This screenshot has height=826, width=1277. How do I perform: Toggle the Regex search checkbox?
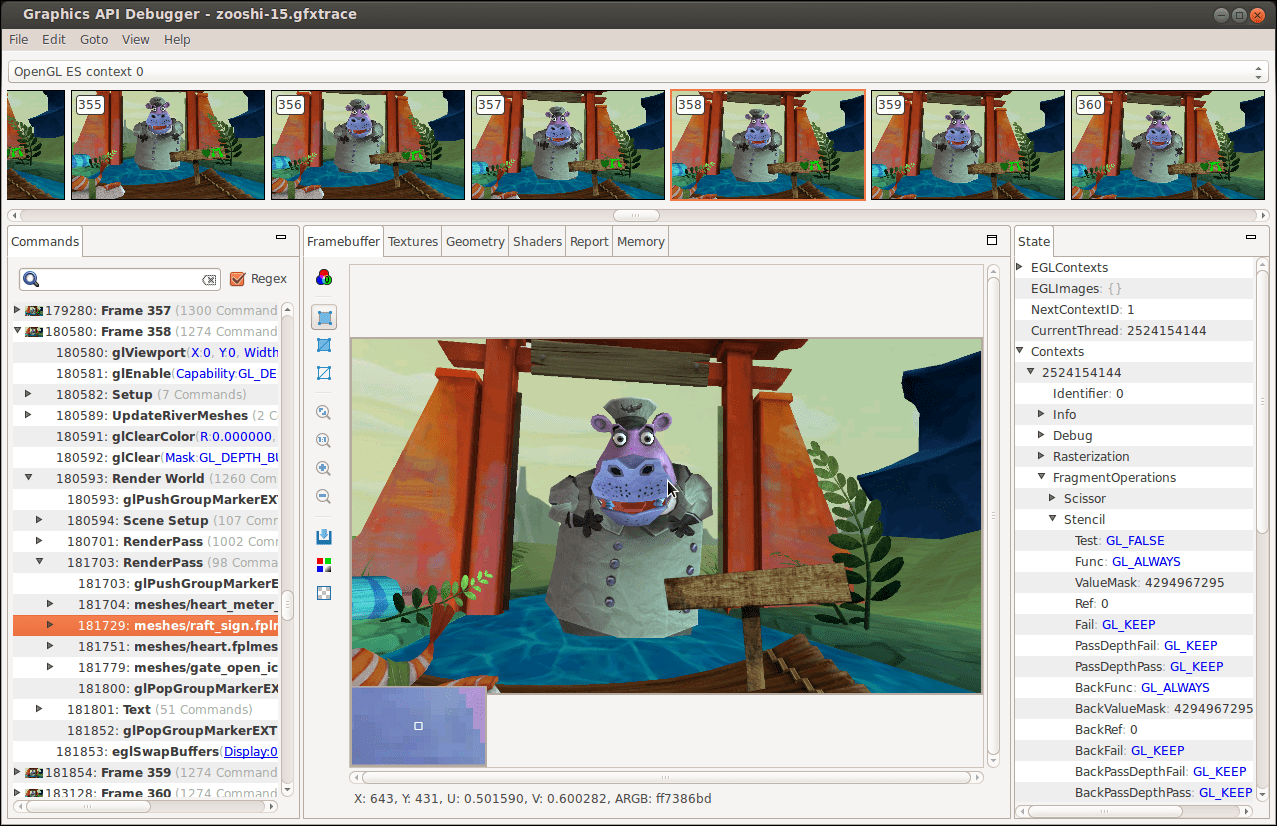(237, 279)
